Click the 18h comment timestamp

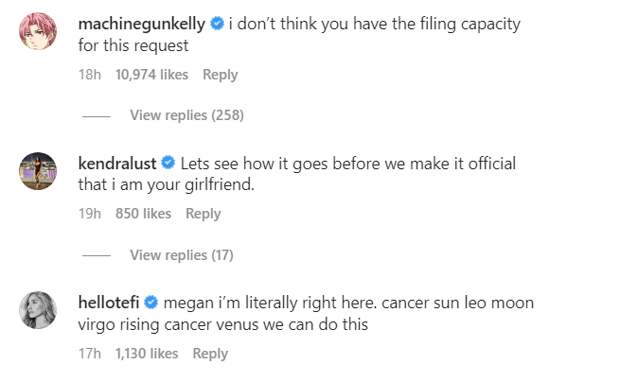[90, 75]
